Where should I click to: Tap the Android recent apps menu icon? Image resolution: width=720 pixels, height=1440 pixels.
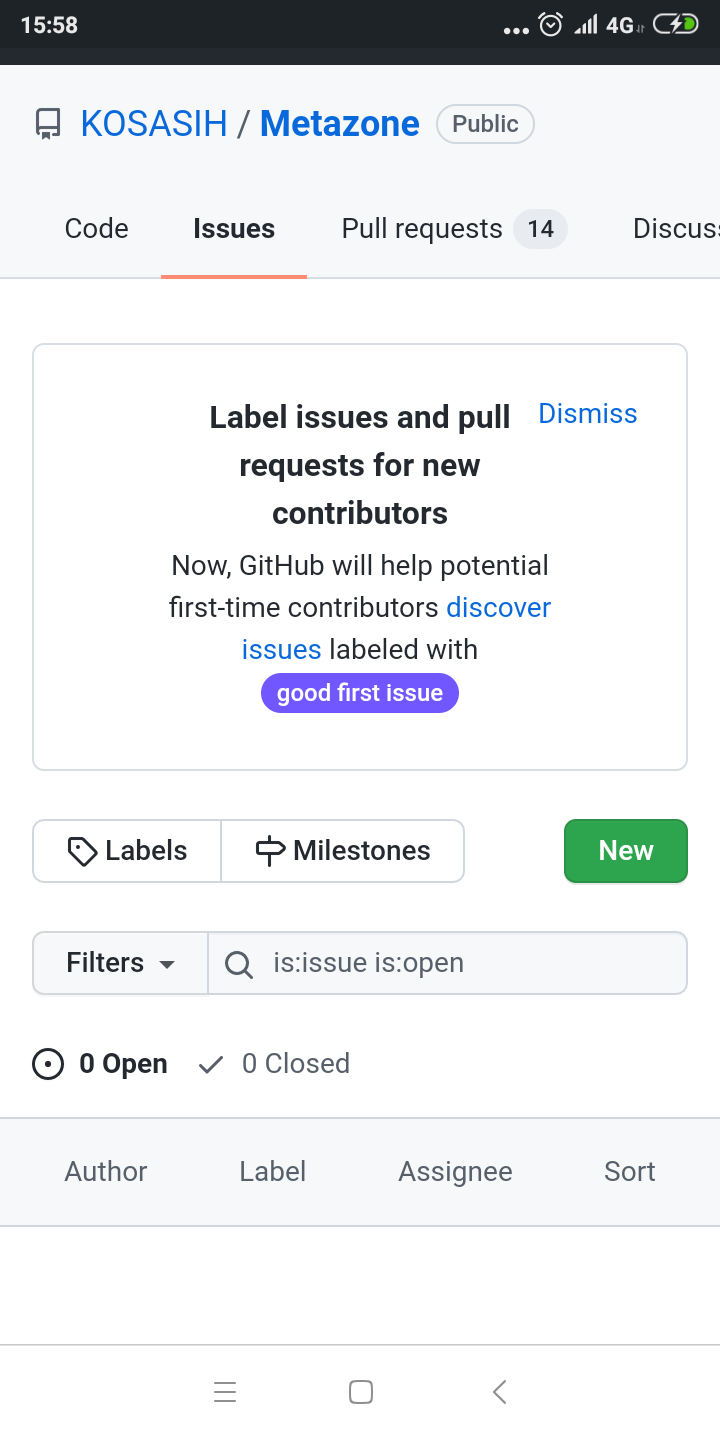(x=225, y=1392)
